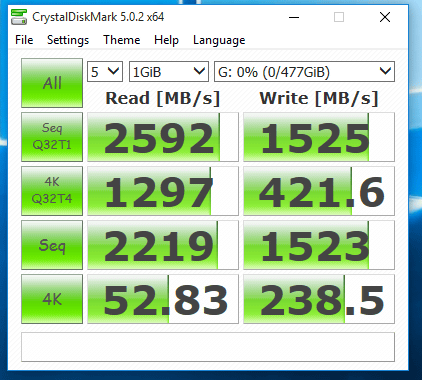Expand the drive dropdown showing G: 0%
Image resolution: width=422 pixels, height=380 pixels.
pyautogui.click(x=304, y=71)
